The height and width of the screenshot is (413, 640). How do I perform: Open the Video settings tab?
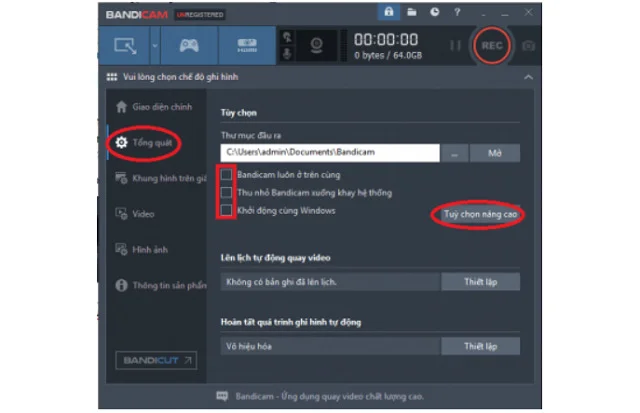(x=143, y=213)
